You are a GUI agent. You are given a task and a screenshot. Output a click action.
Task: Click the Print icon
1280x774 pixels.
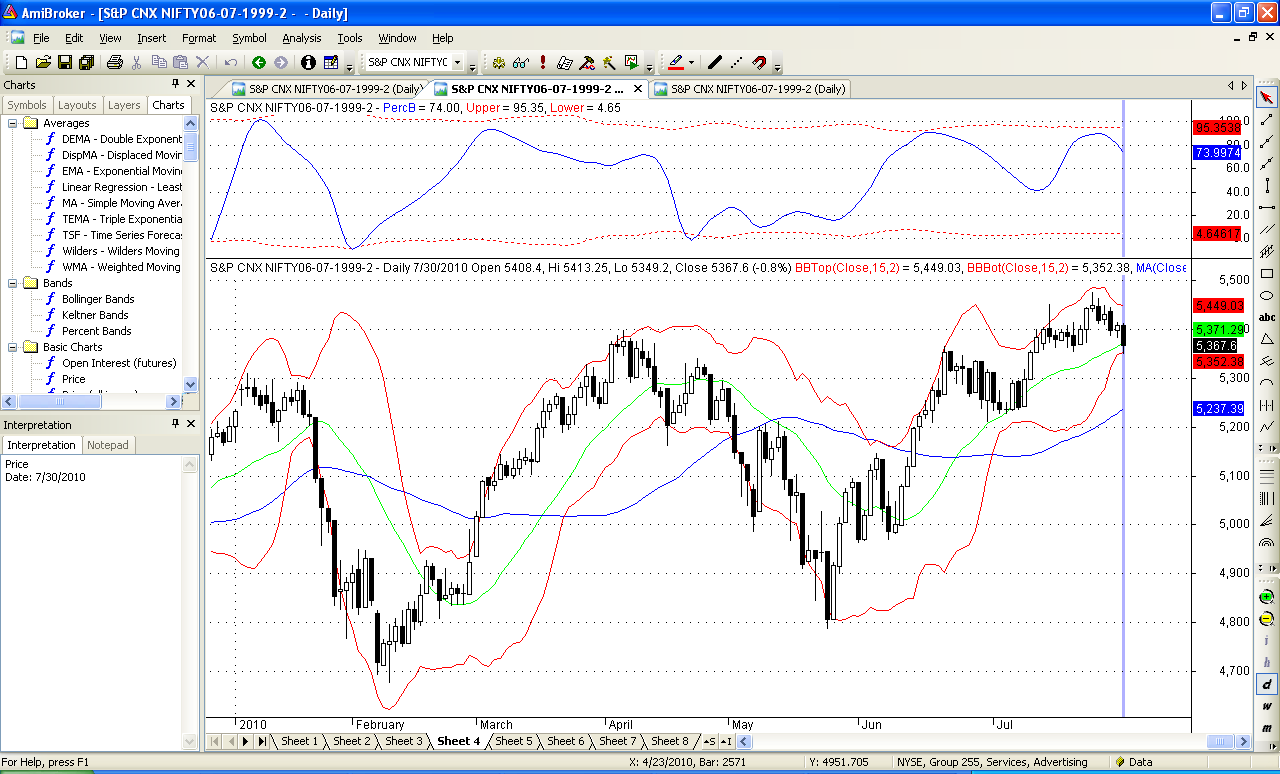point(114,62)
